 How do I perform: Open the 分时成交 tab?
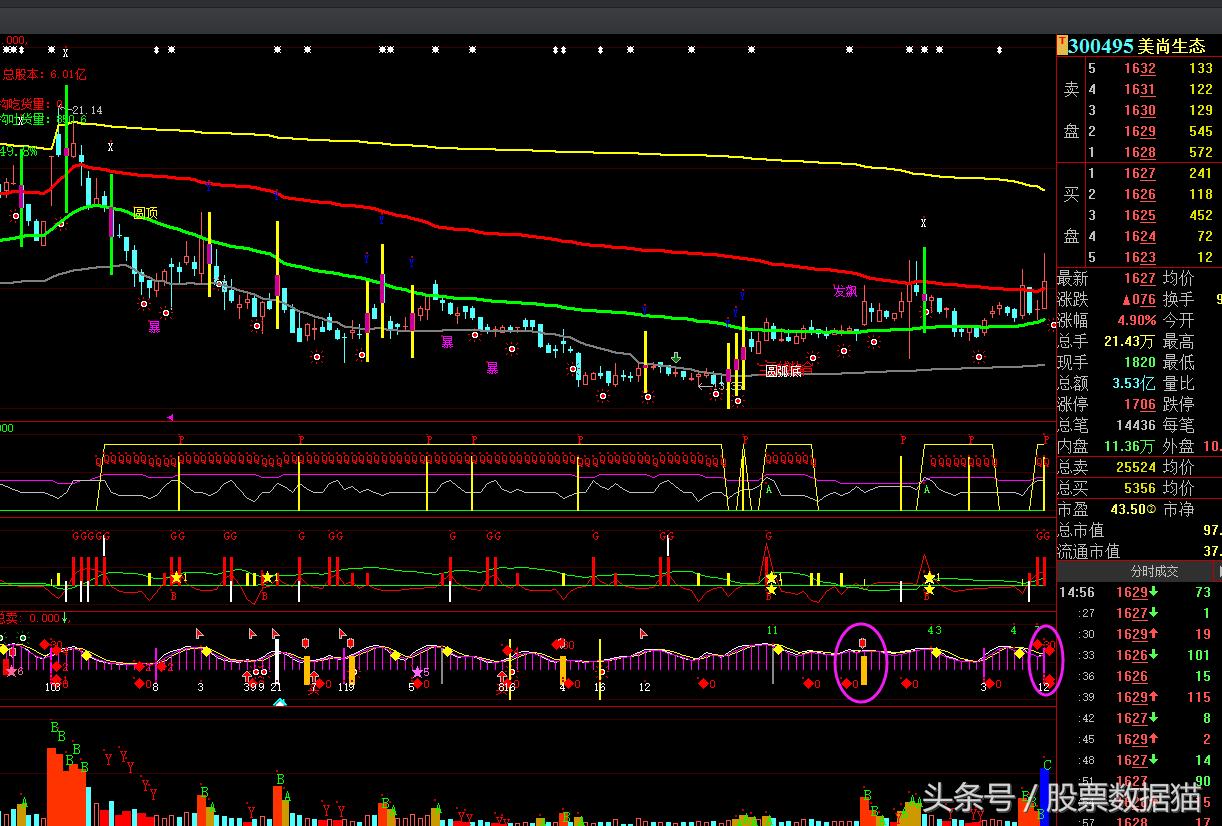pyautogui.click(x=1154, y=571)
